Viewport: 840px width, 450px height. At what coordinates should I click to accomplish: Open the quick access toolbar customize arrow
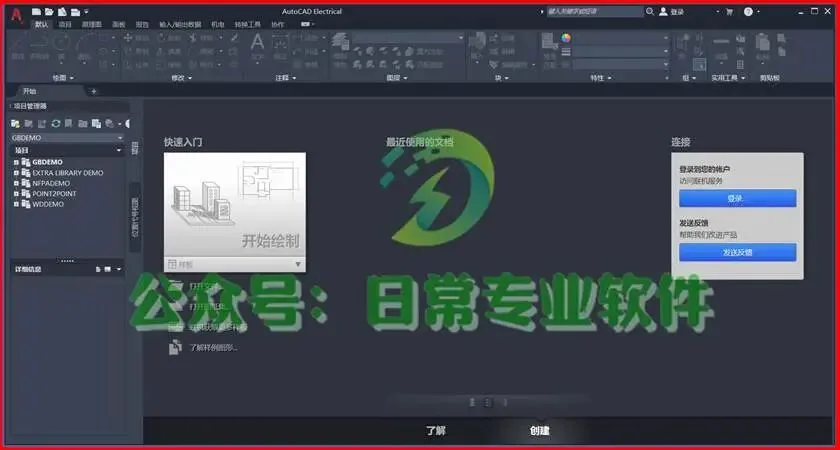tap(87, 11)
